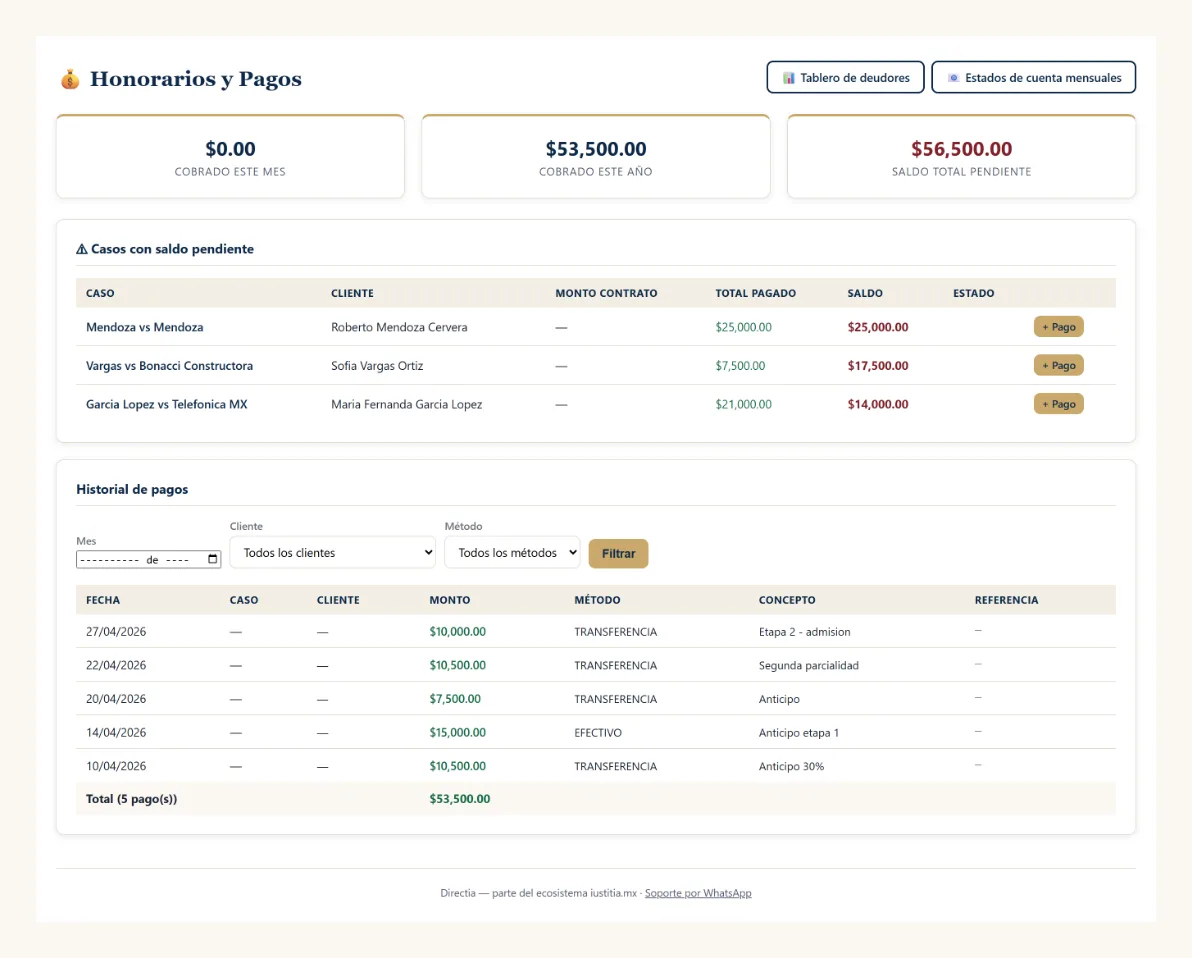Expand the Todos los métodos dropdown
This screenshot has height=958, width=1192.
click(x=512, y=553)
